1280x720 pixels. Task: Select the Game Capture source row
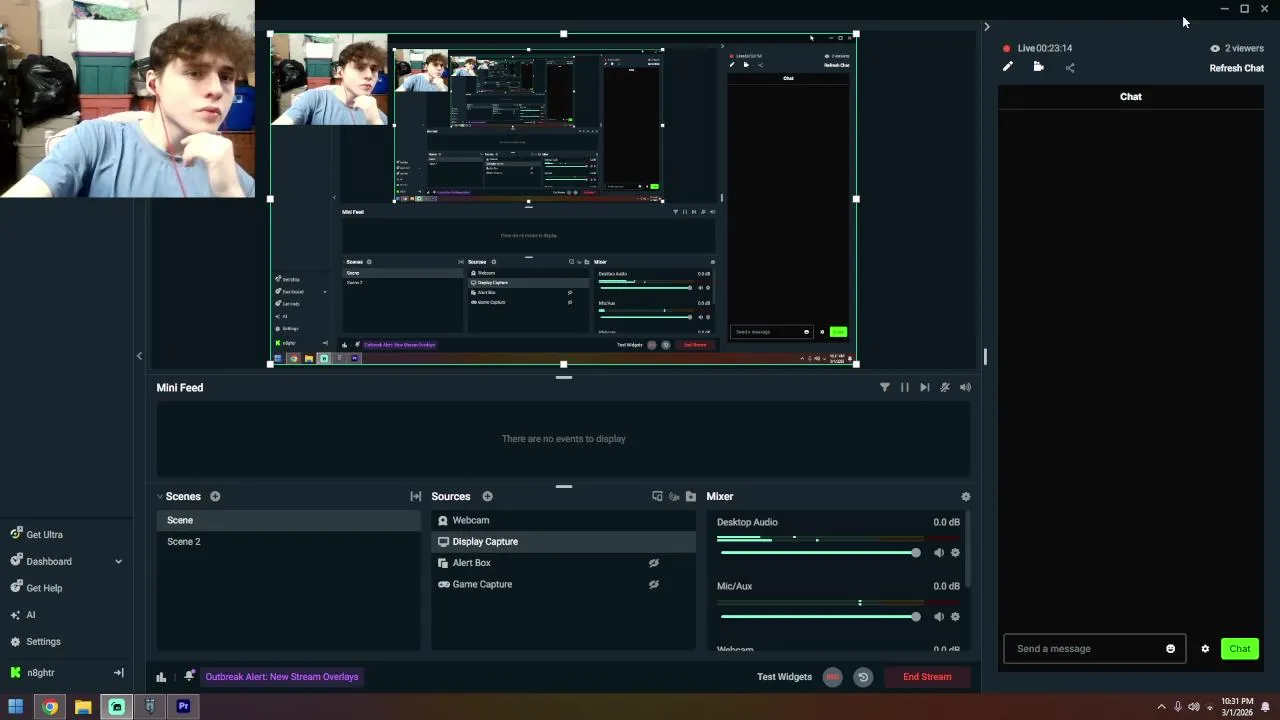(564, 584)
